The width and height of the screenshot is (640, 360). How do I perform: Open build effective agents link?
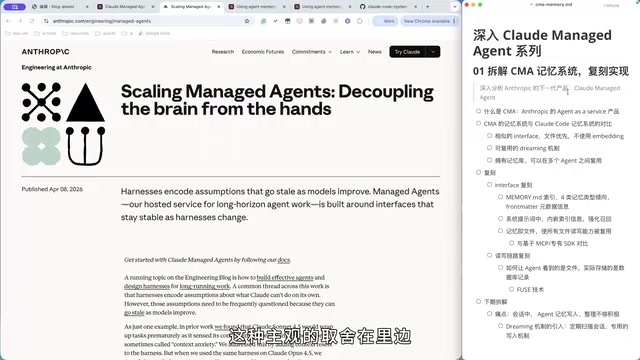285,277
